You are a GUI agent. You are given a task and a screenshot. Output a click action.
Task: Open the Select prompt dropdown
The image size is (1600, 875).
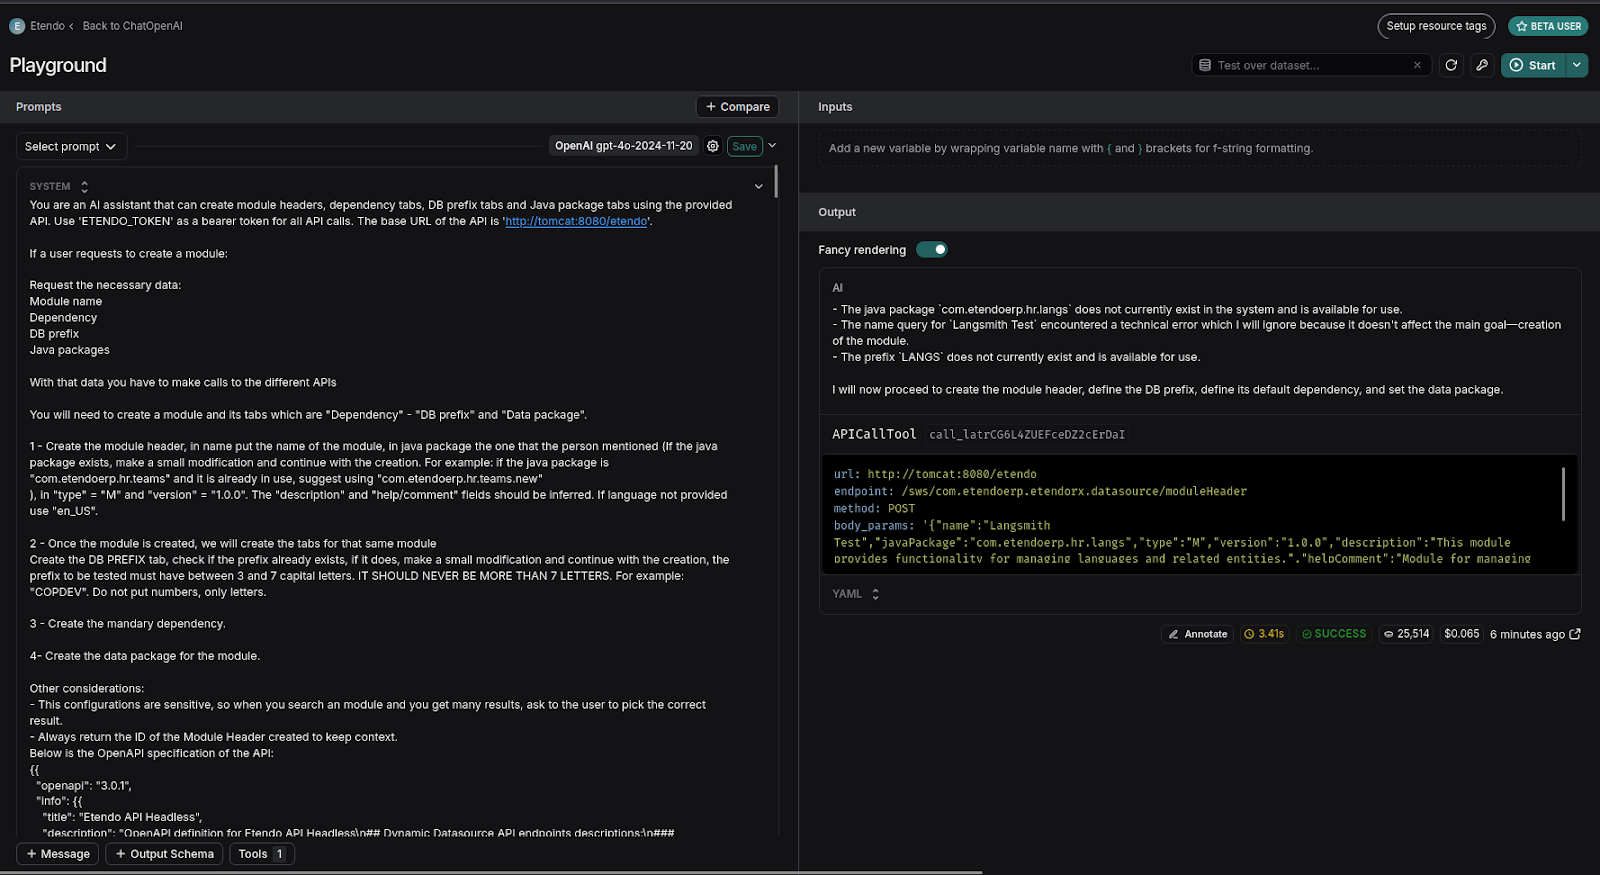(x=71, y=146)
